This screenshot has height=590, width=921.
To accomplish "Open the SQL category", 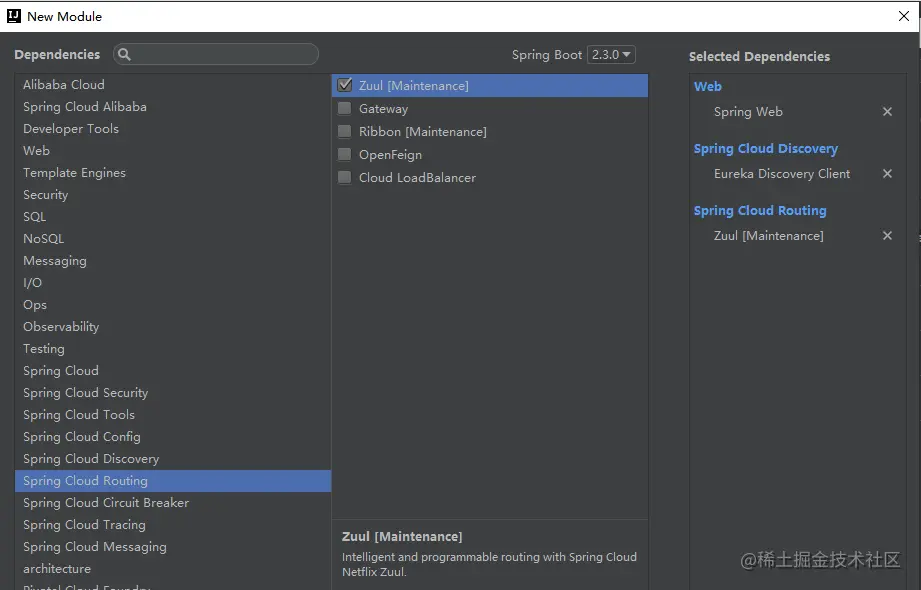I will (x=173, y=217).
